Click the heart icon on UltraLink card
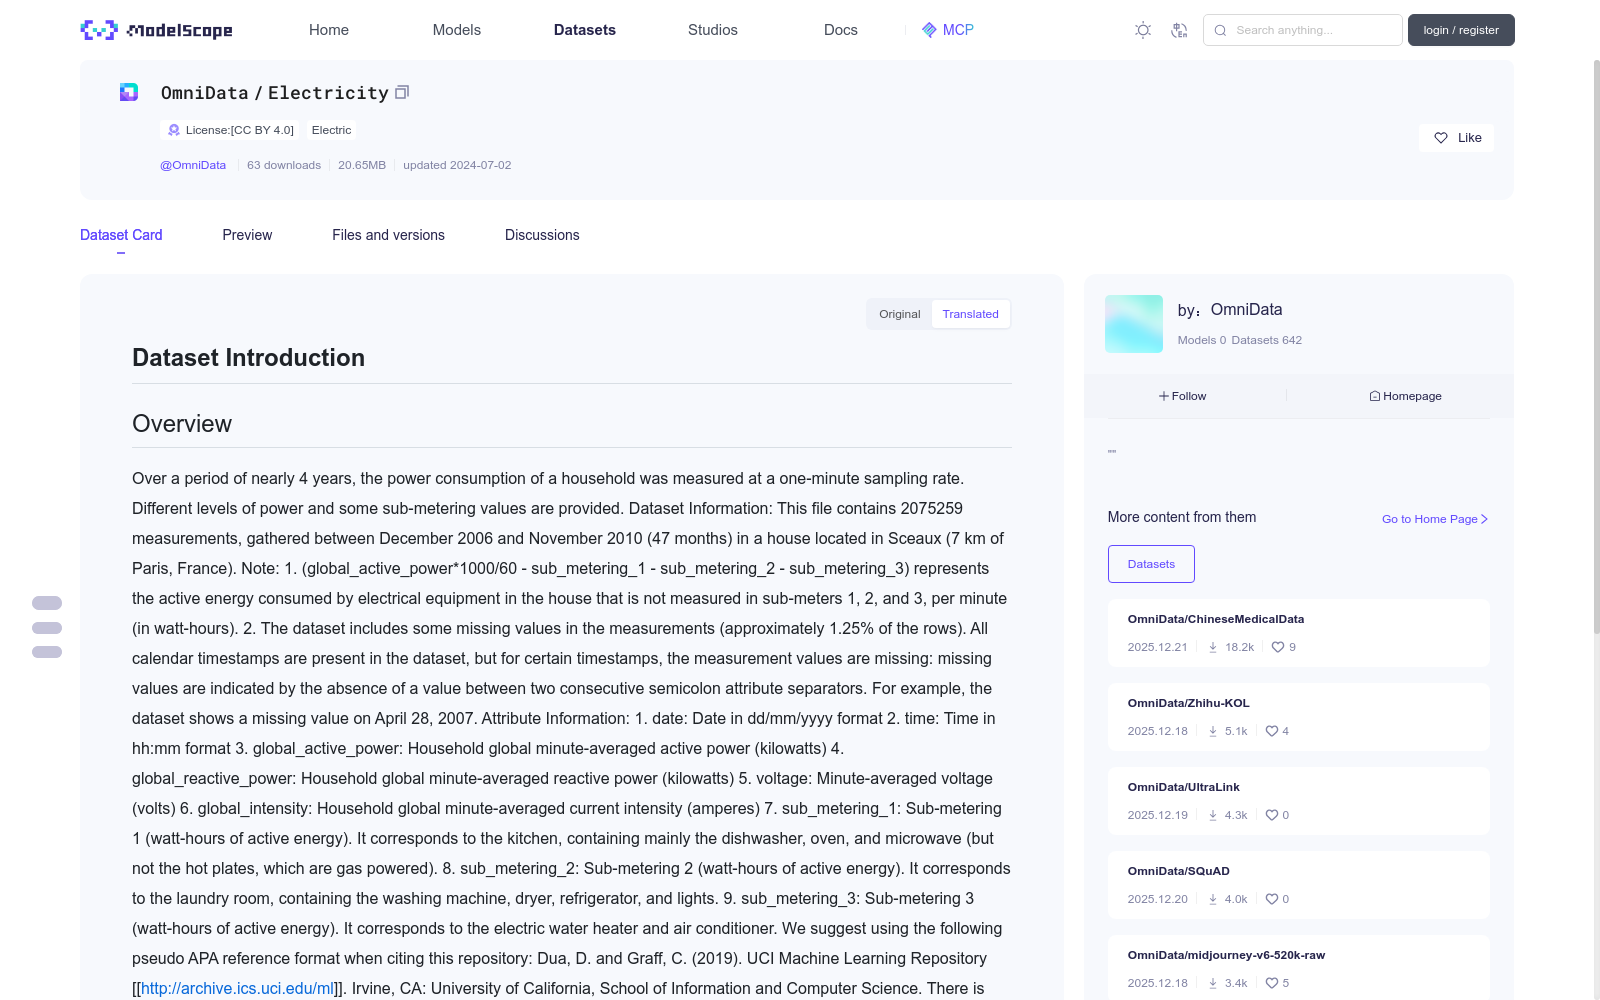The width and height of the screenshot is (1600, 1000). click(x=1272, y=815)
